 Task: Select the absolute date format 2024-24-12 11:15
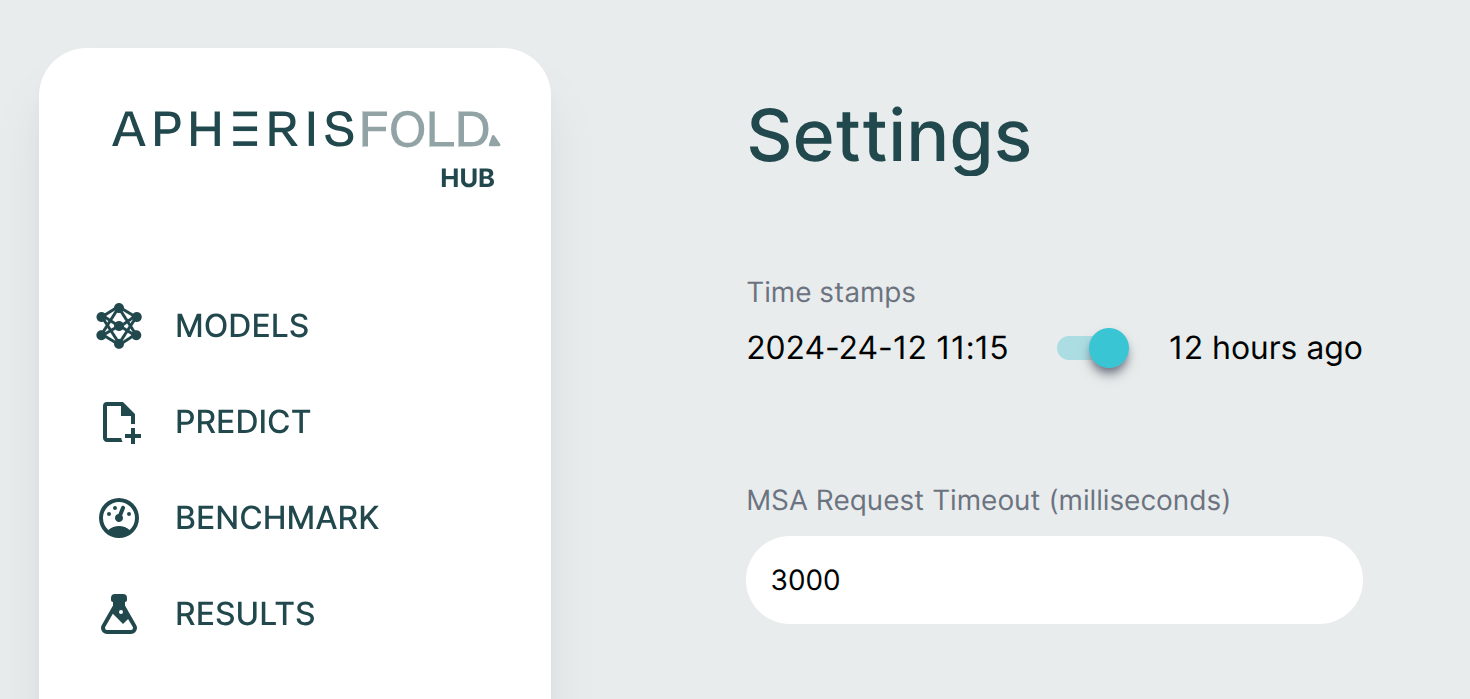pos(877,349)
